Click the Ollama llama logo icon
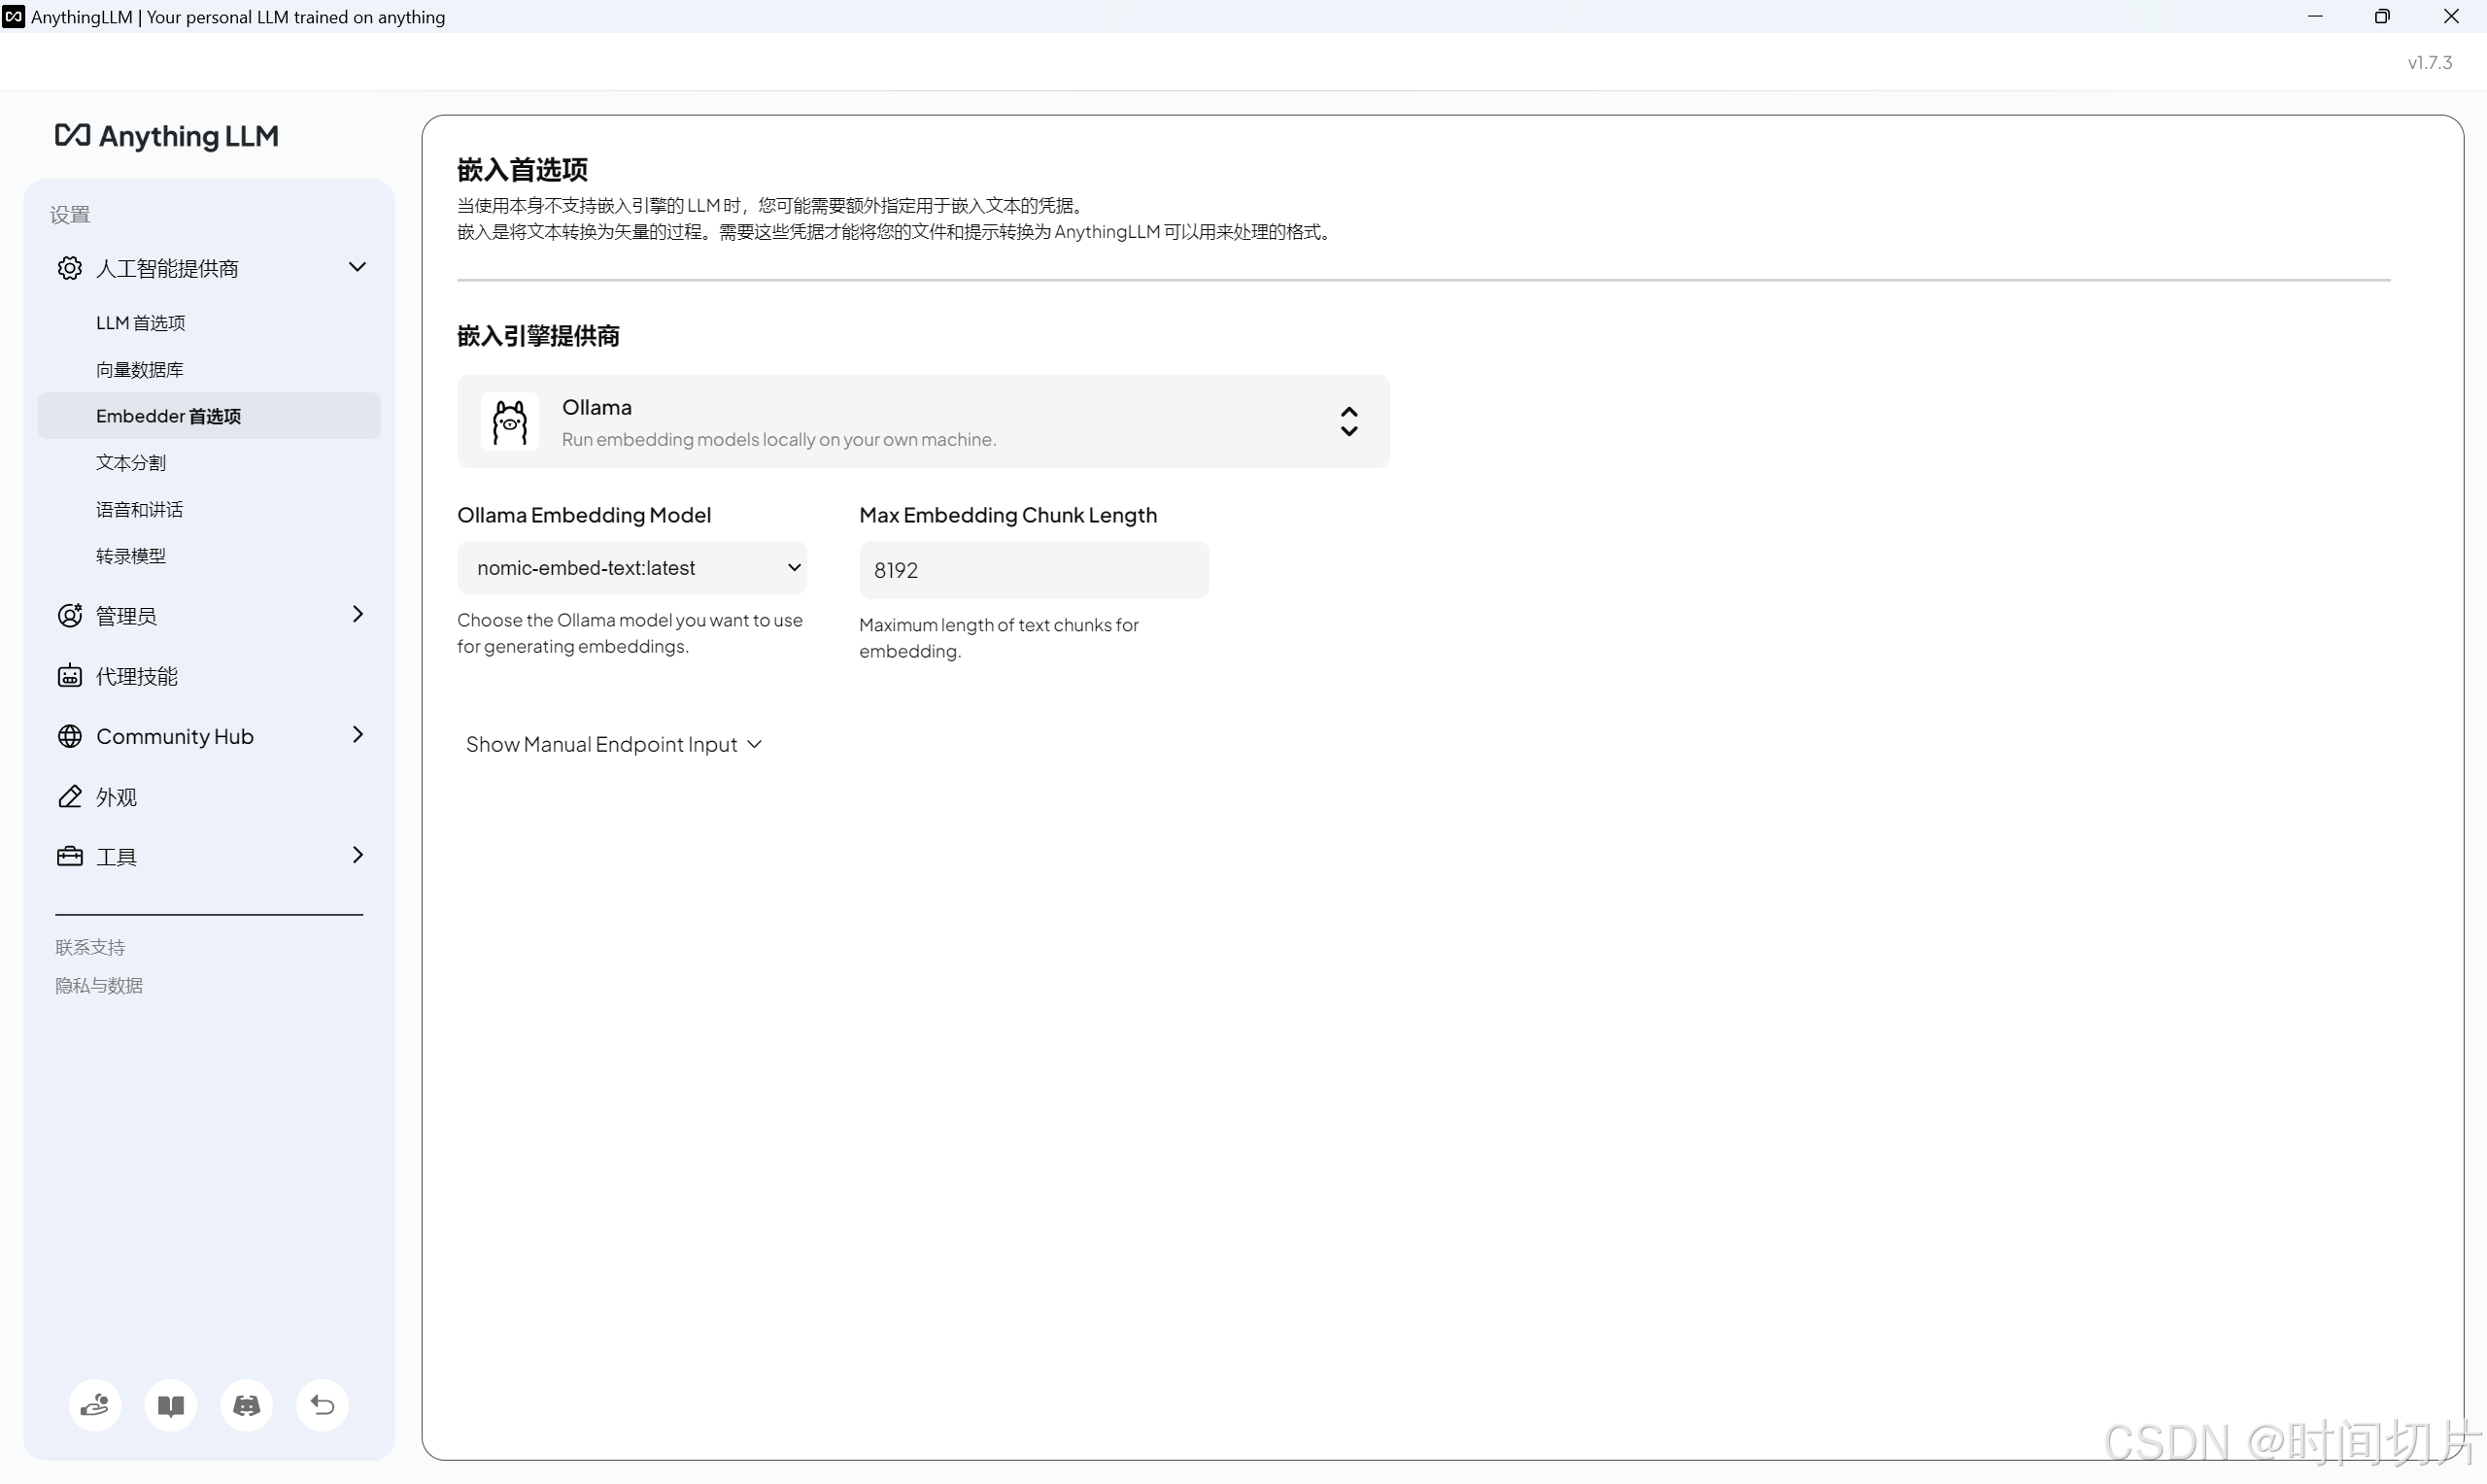 (x=510, y=422)
